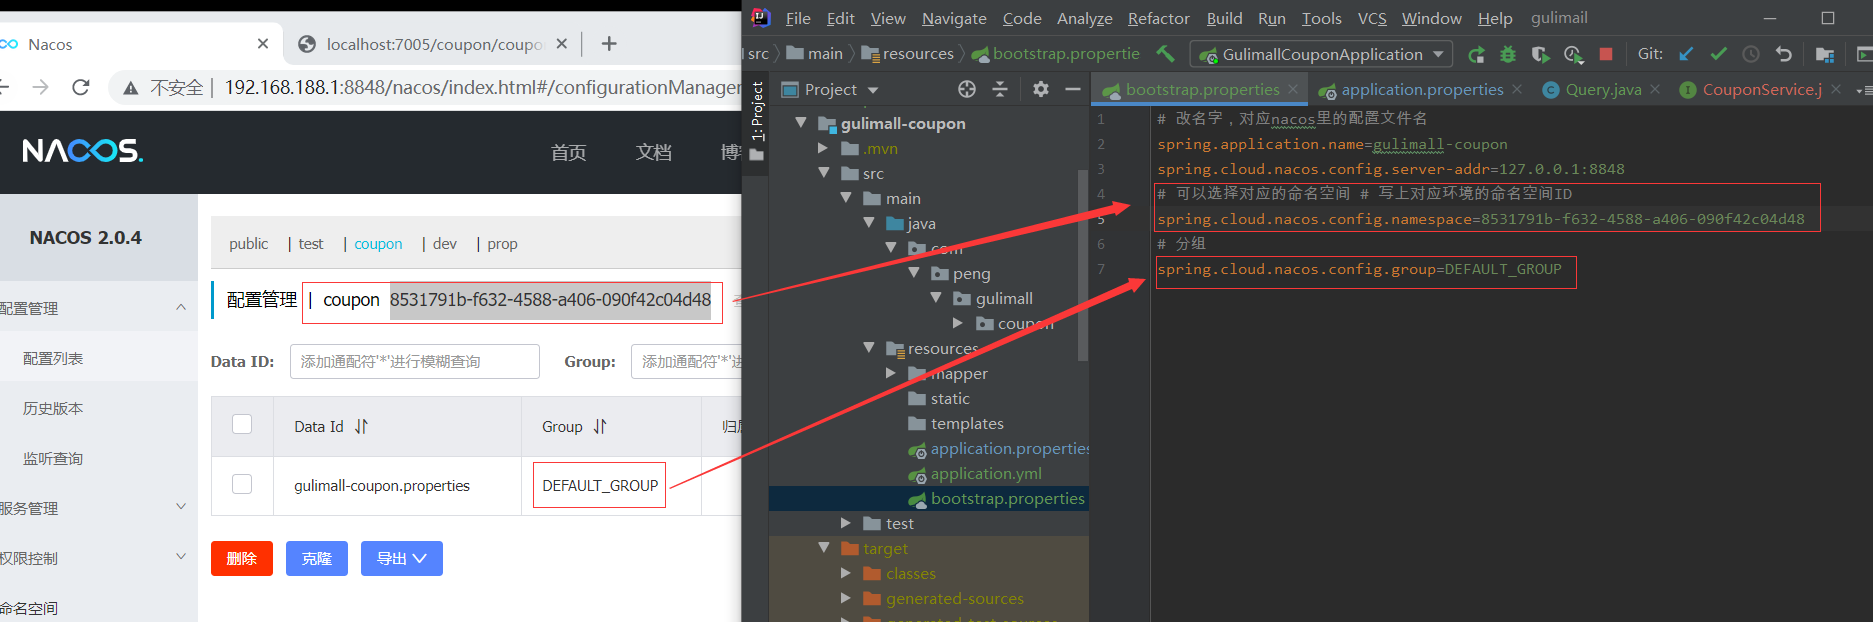The image size is (1873, 622).
Task: Open the Project Structure icon in toolbar
Action: pos(1825,54)
